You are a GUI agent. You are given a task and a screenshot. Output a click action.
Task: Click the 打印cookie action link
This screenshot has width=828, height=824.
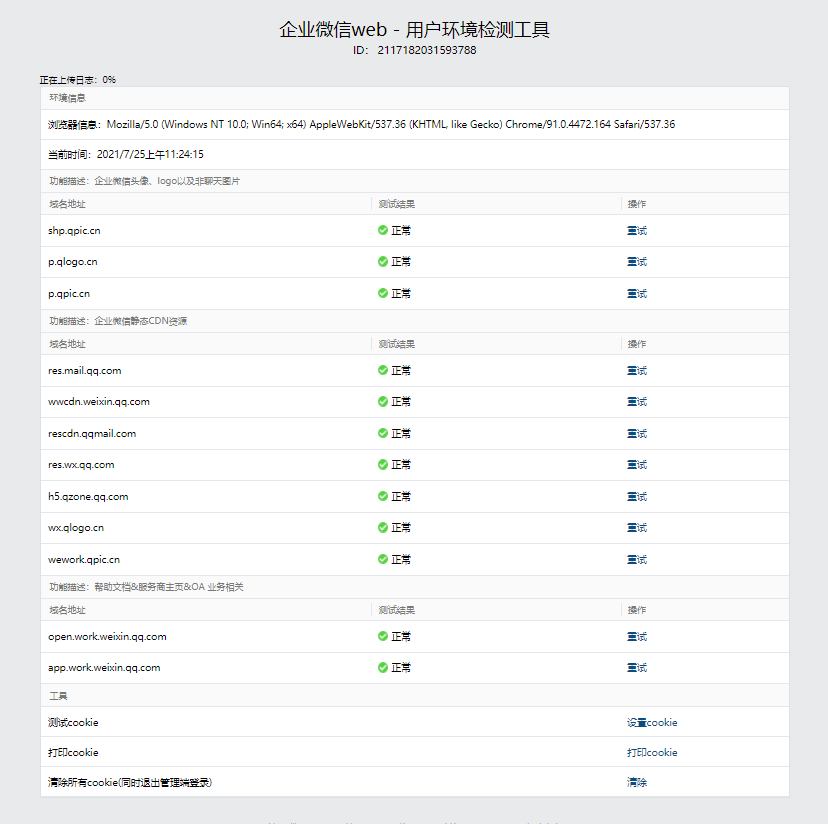(x=652, y=752)
